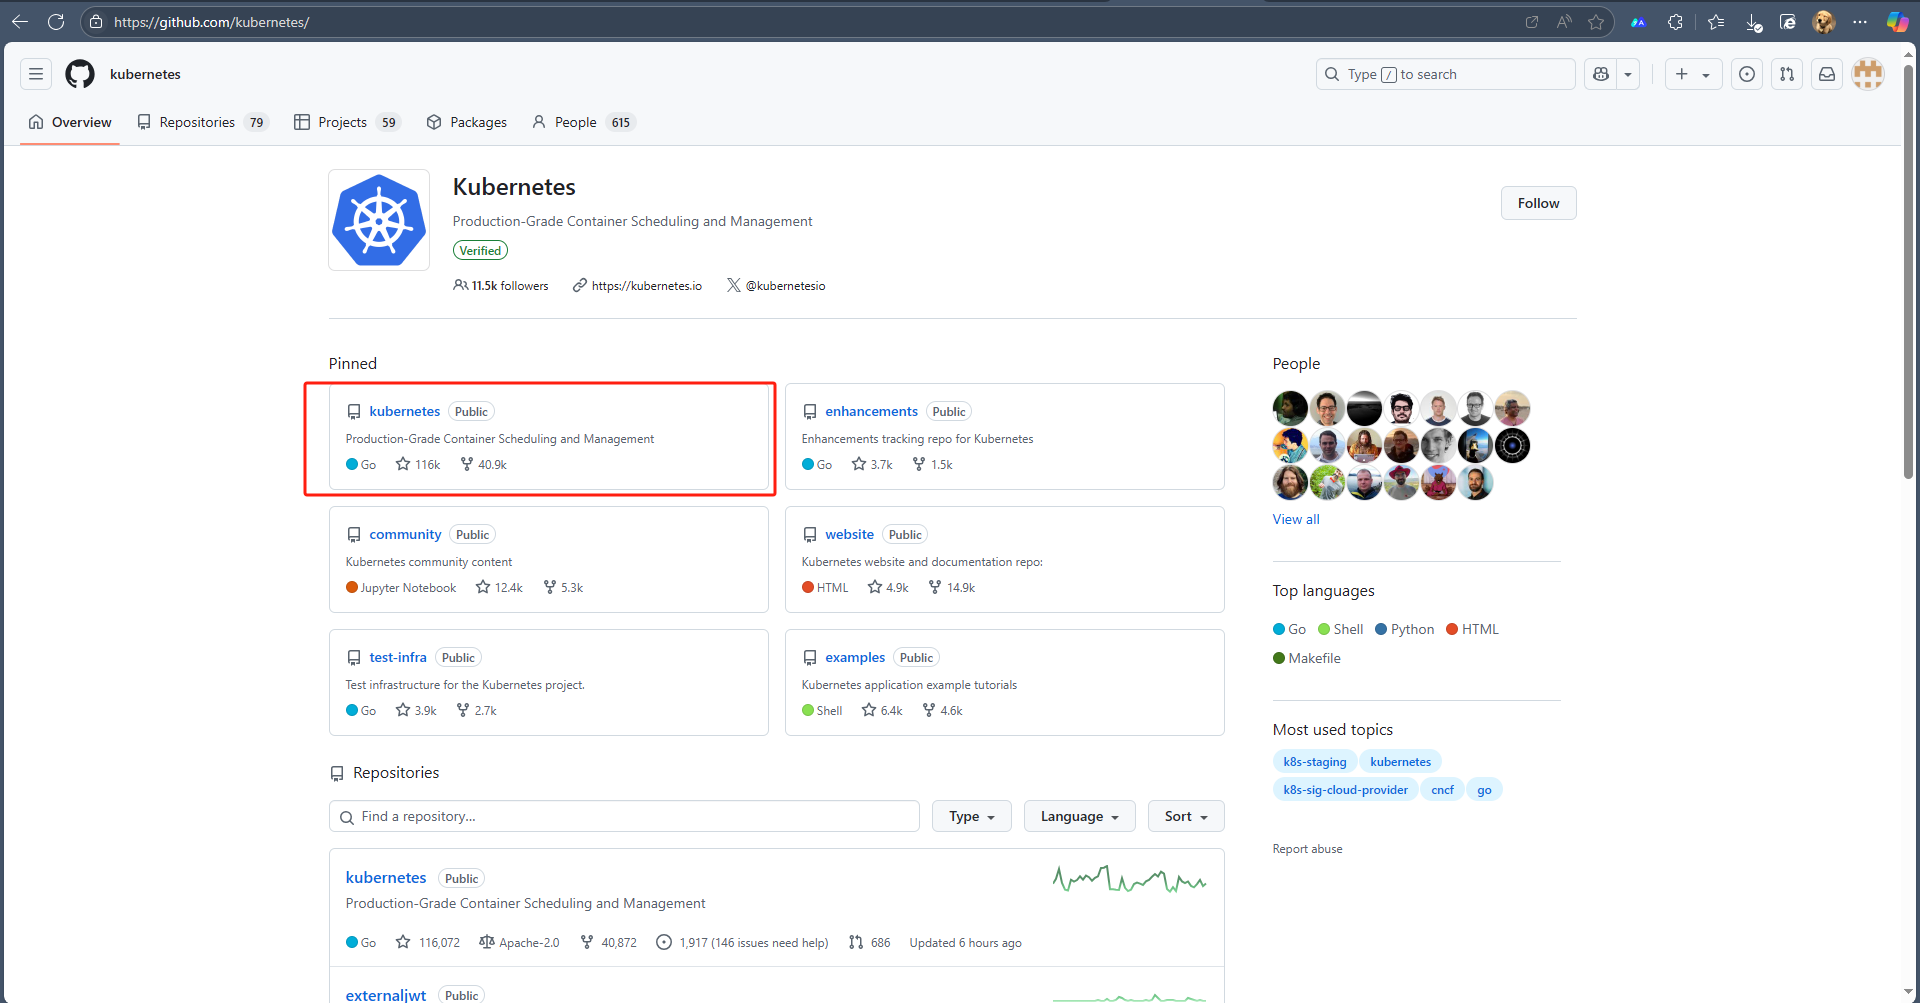Open the Packages tab
This screenshot has height=1003, width=1920.
coord(467,122)
